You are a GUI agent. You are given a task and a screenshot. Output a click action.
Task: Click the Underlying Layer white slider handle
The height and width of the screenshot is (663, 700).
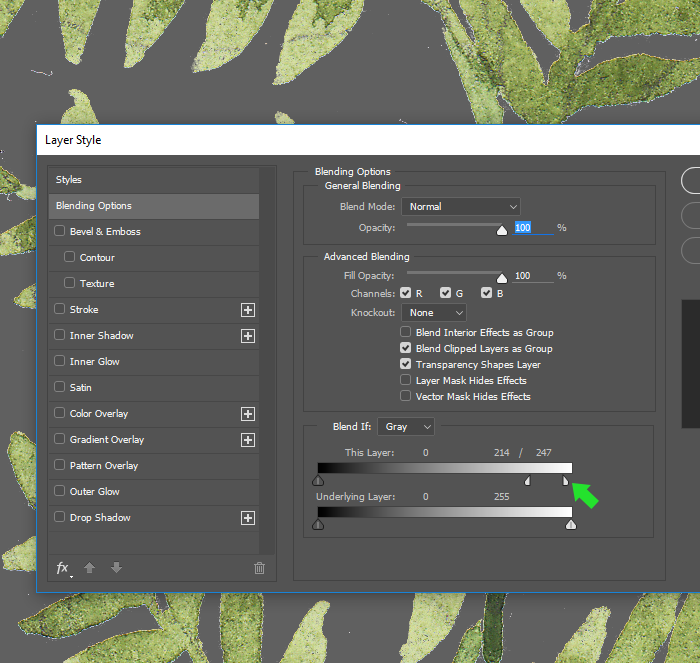point(571,524)
